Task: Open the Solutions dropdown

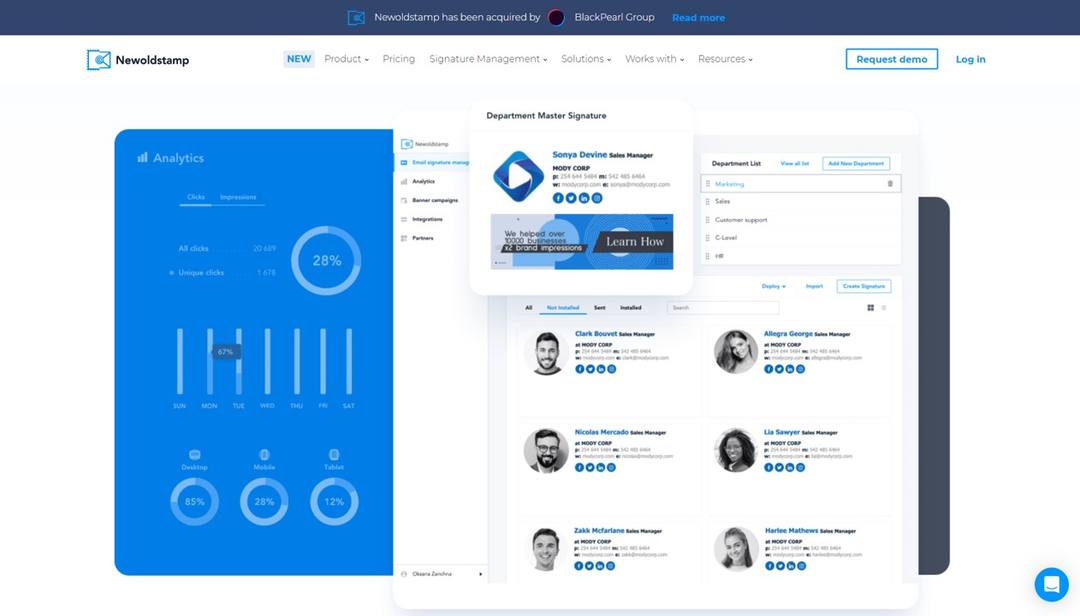Action: coord(586,59)
